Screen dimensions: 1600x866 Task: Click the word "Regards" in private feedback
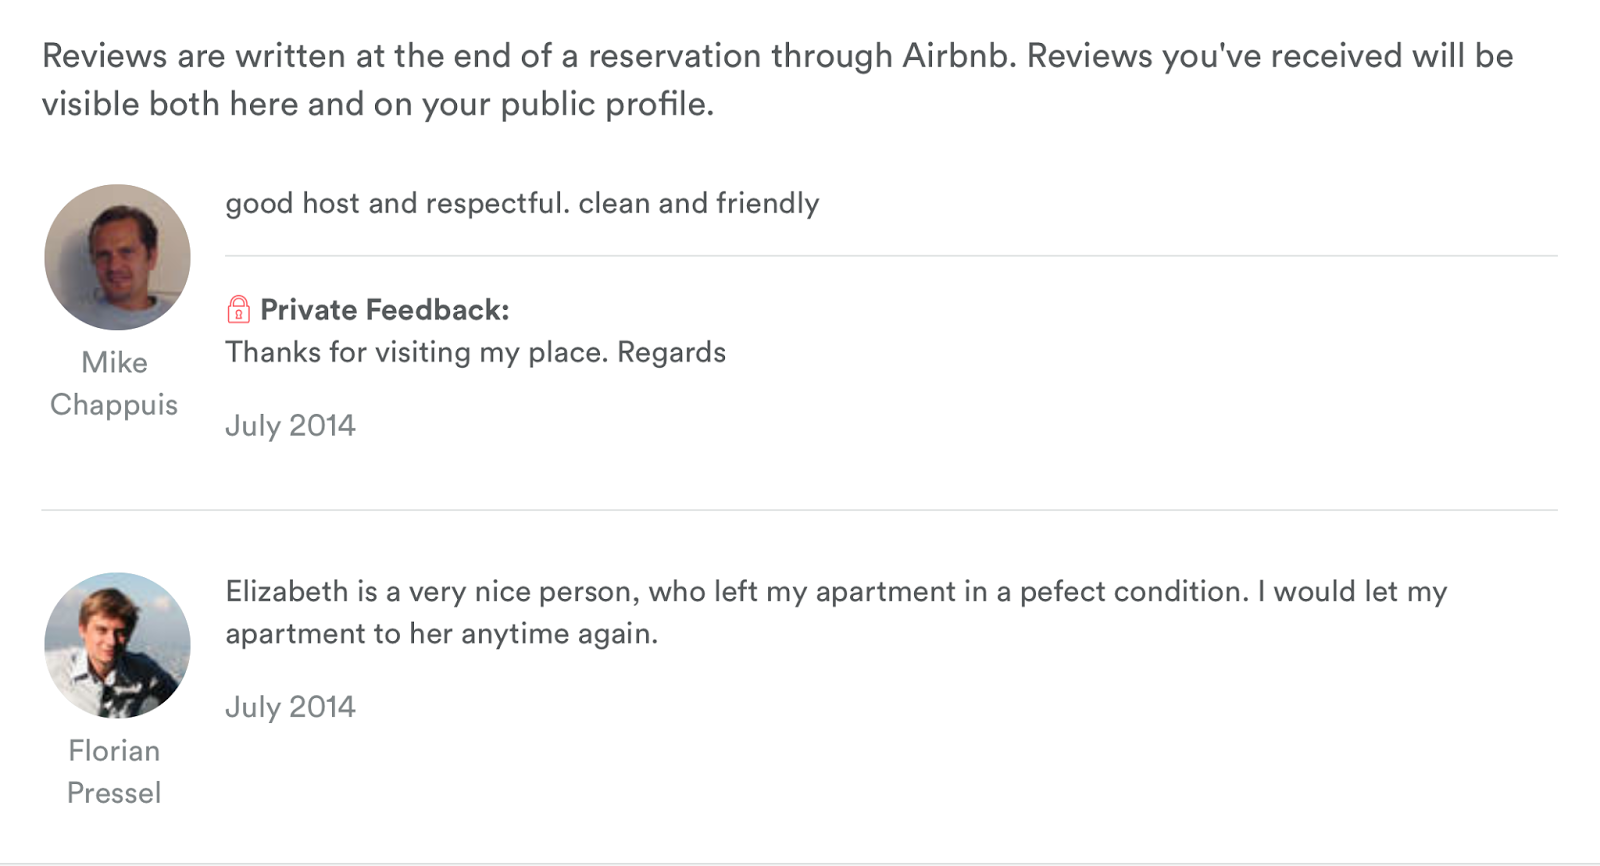click(x=671, y=352)
